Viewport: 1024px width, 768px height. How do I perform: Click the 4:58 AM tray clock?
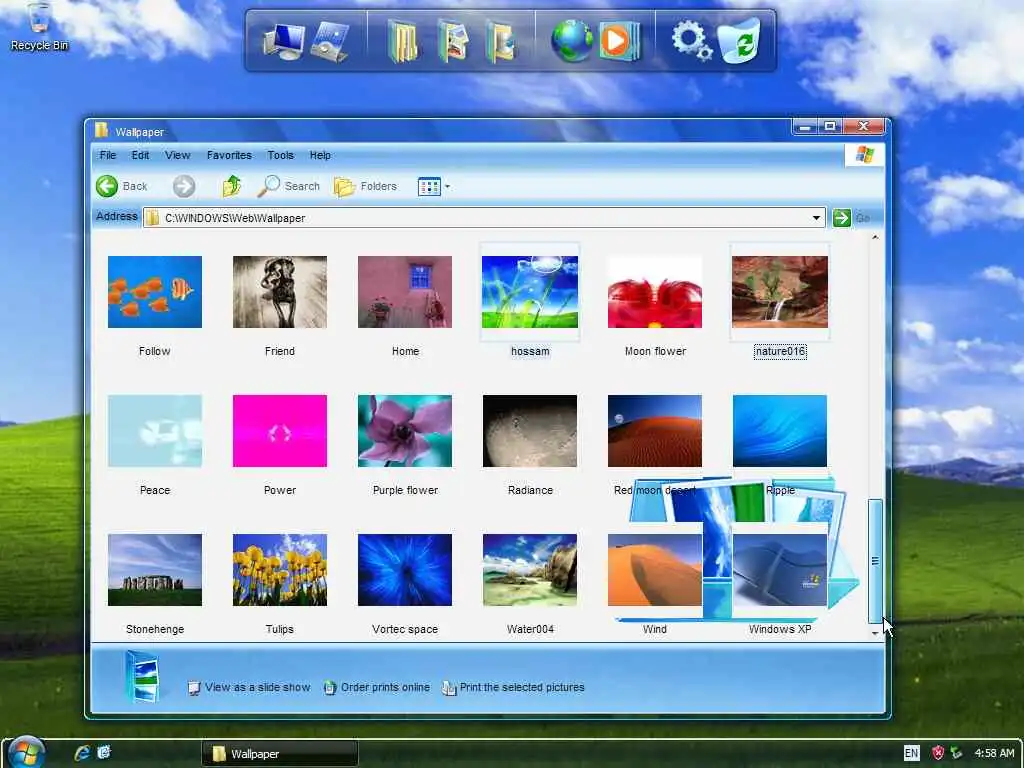point(994,753)
